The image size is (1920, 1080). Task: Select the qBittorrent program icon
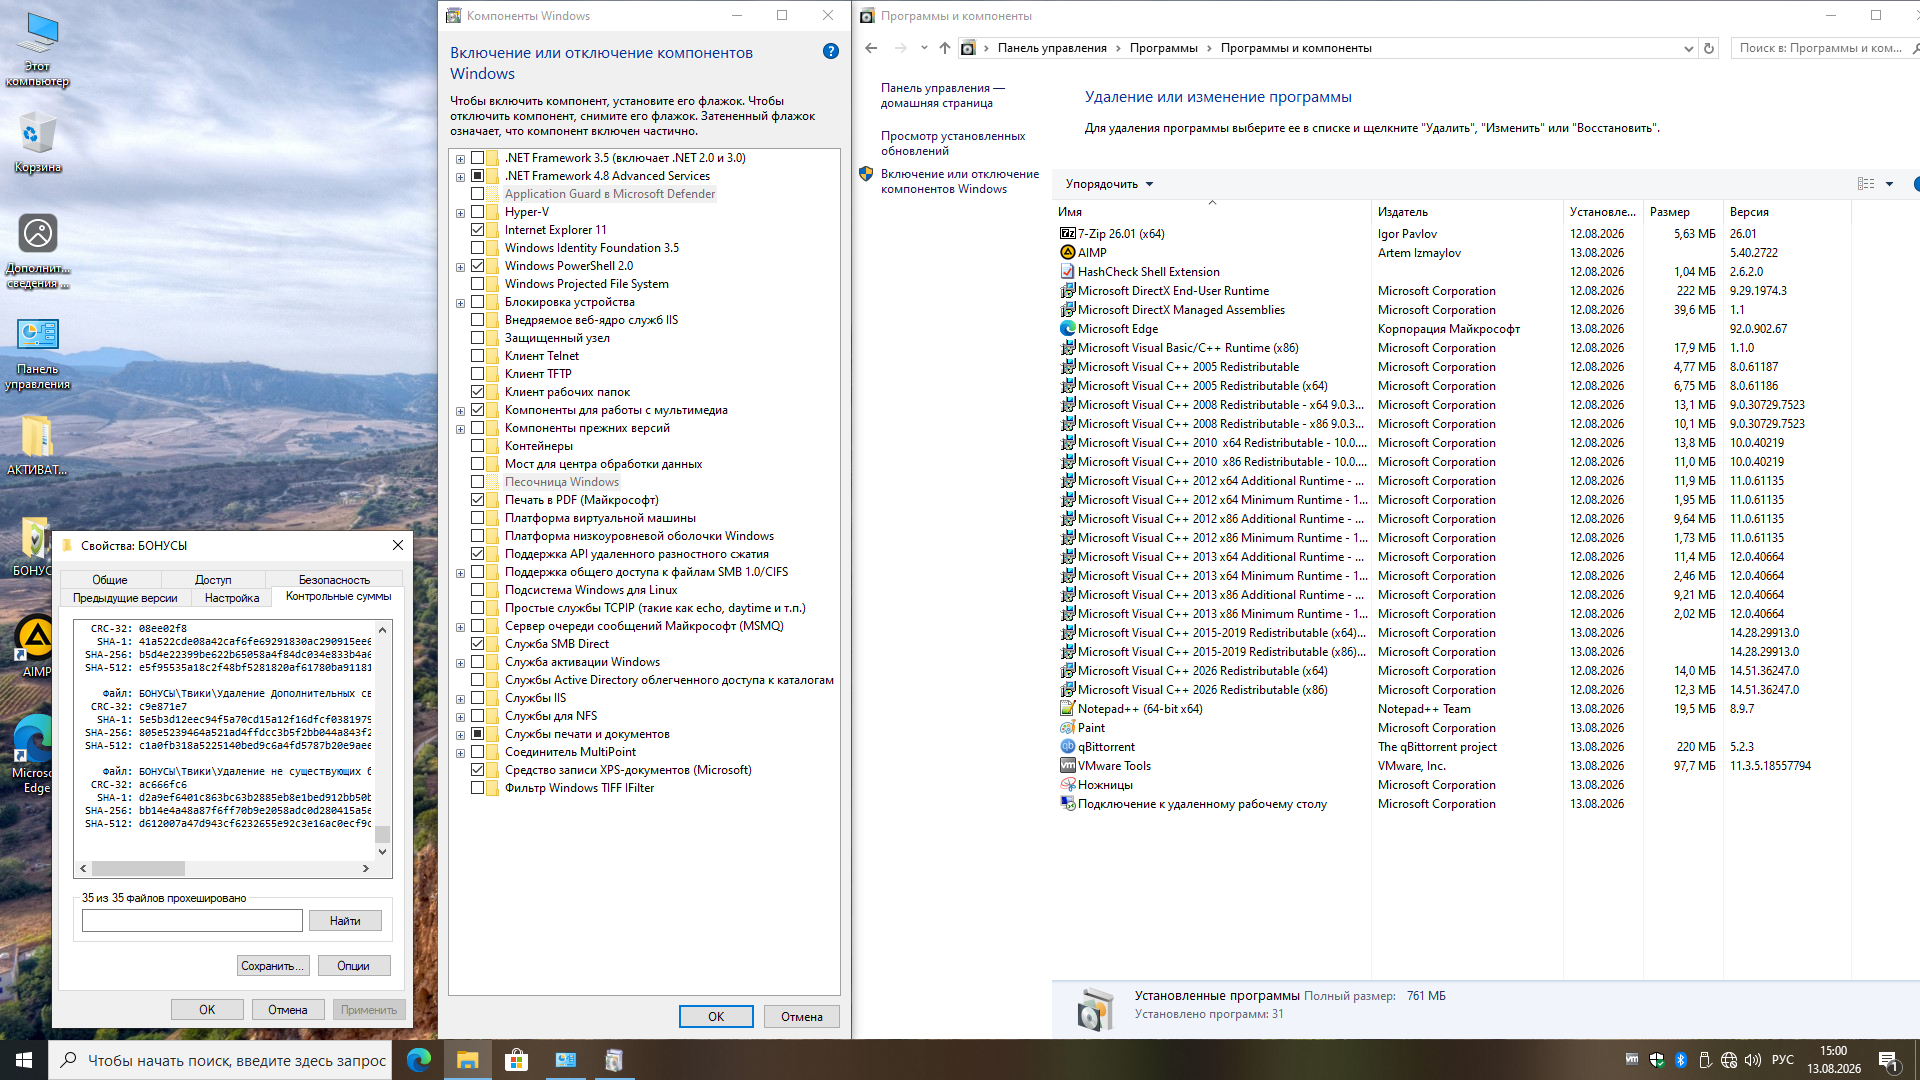pyautogui.click(x=1067, y=747)
